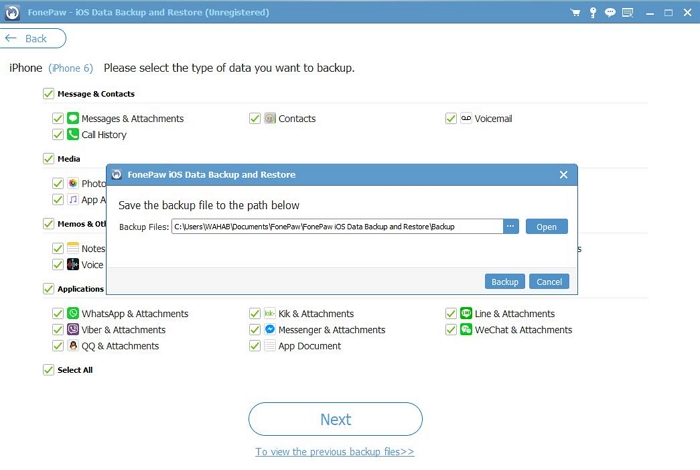Screen dimensions: 700x470
Task: Click the QQ penguin icon
Action: coord(73,345)
